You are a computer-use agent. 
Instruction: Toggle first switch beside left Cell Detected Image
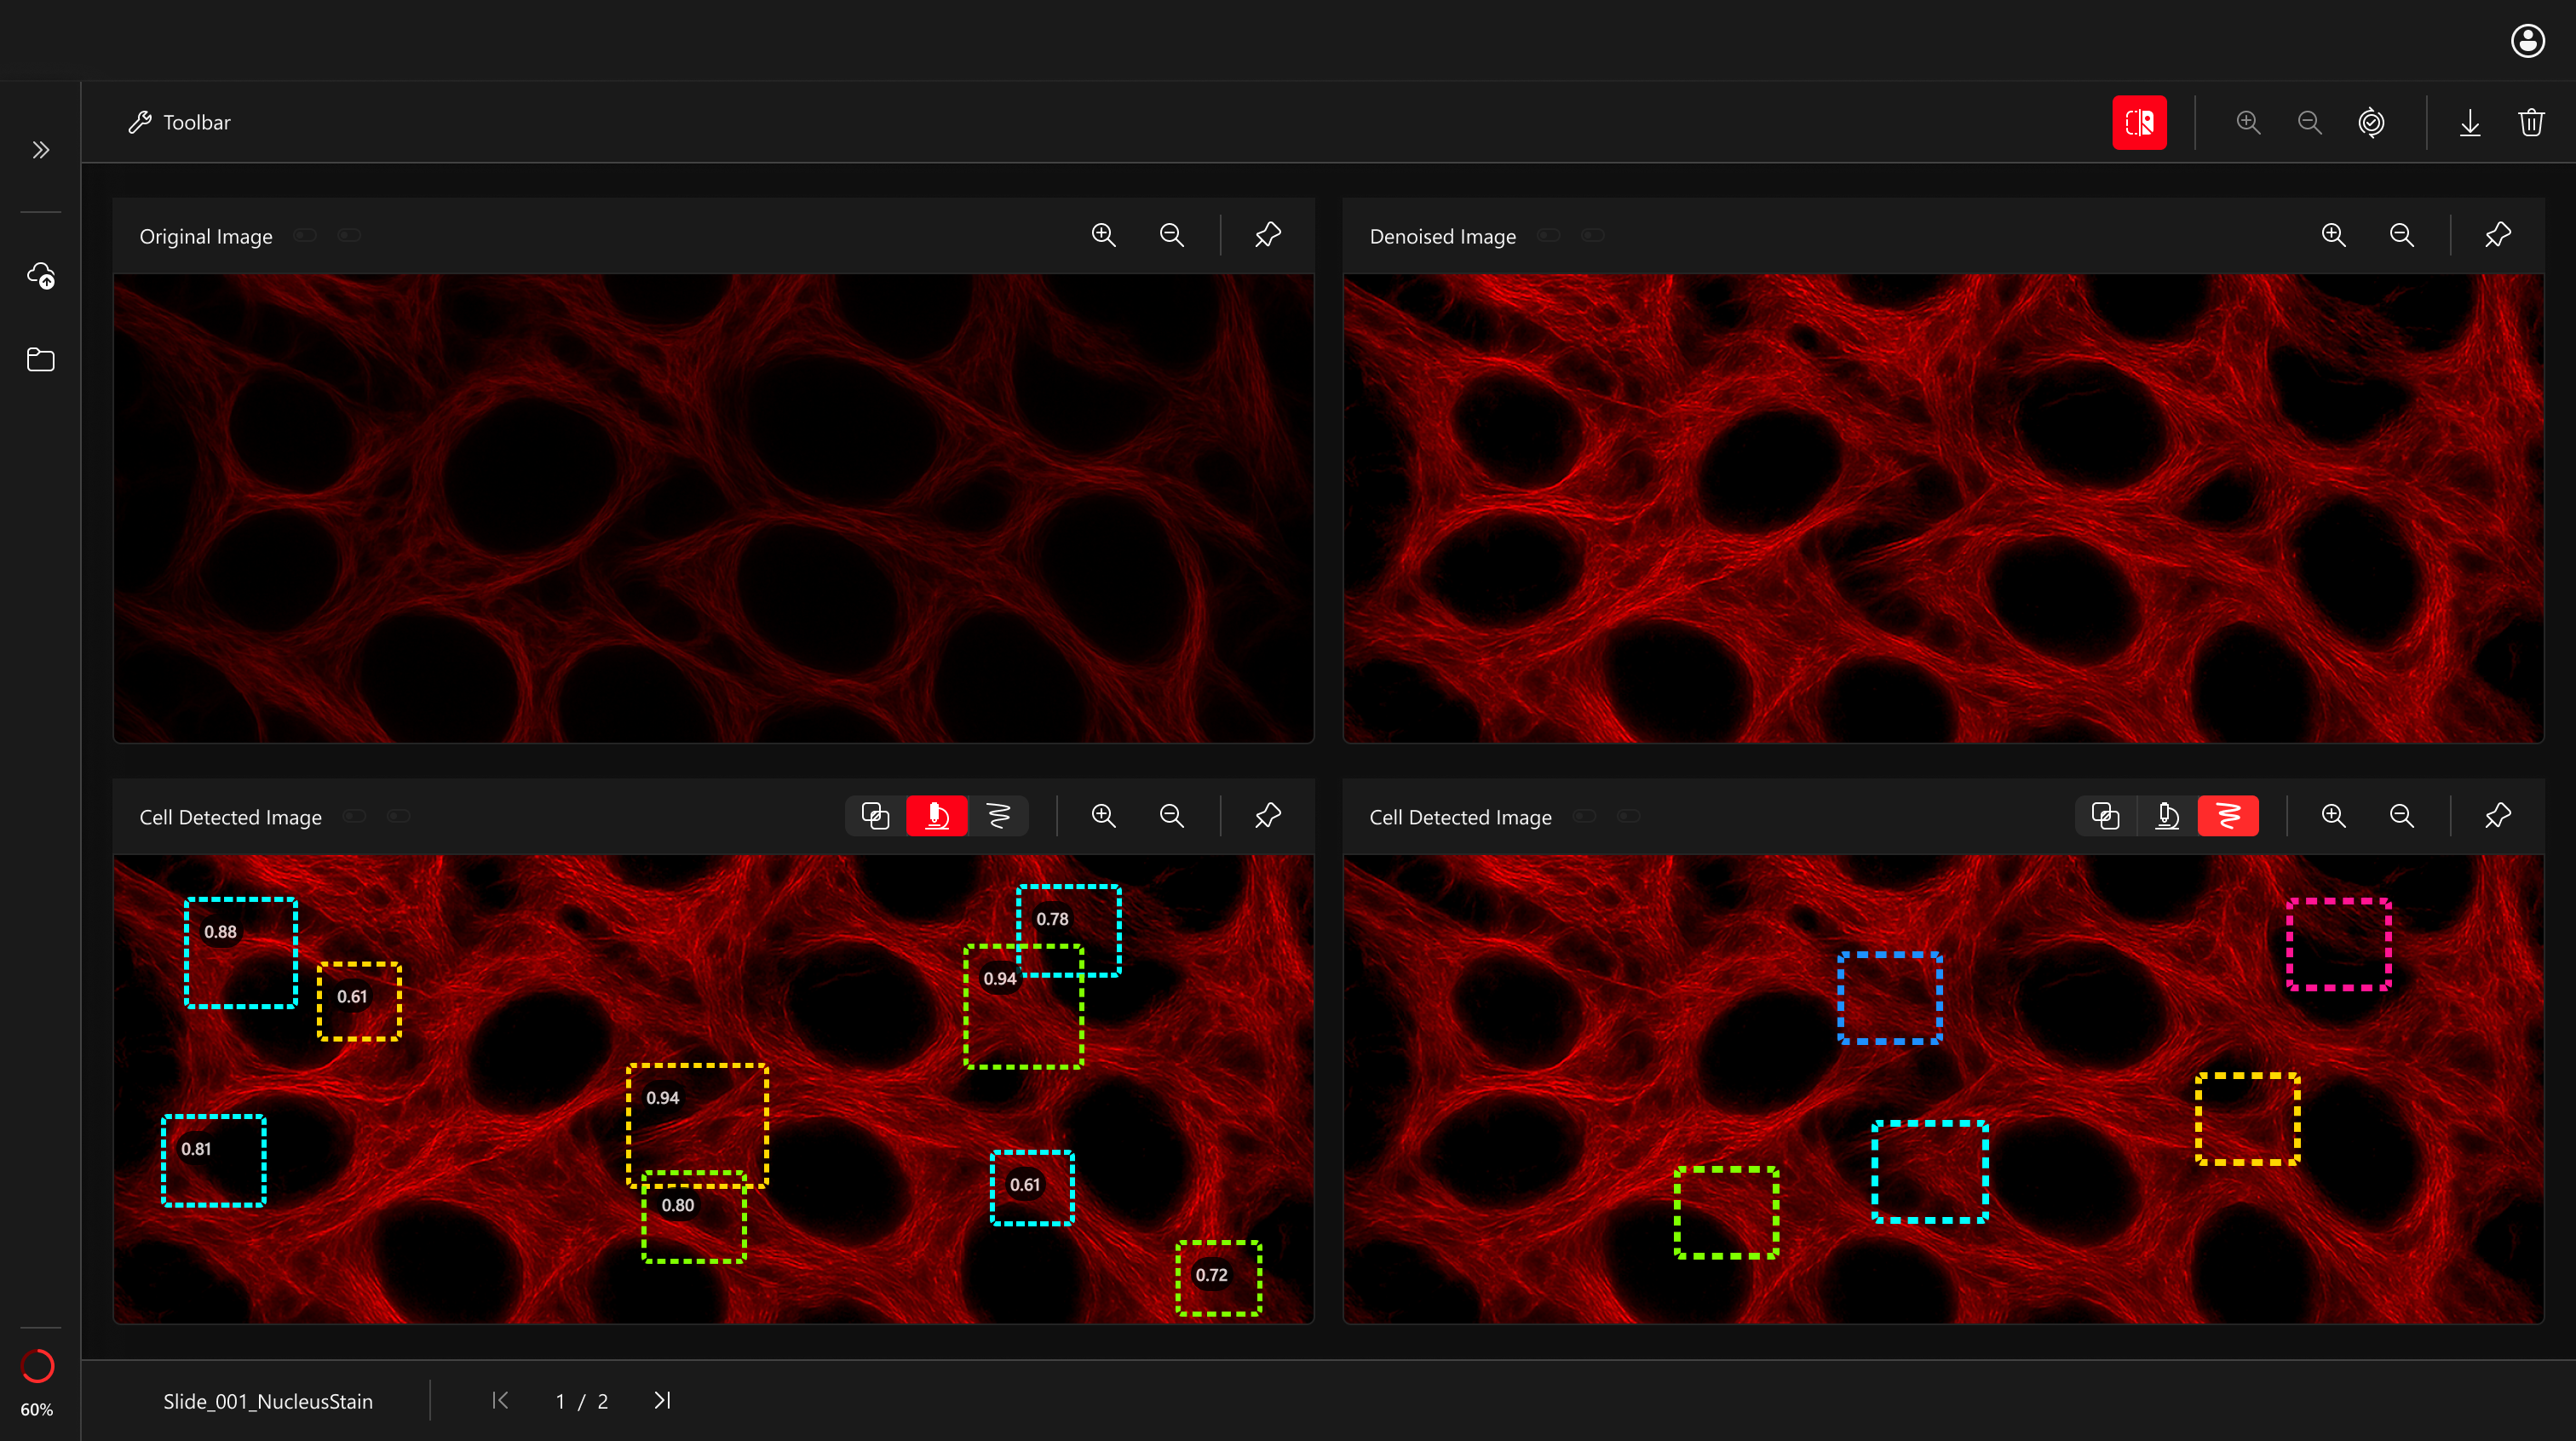(354, 816)
